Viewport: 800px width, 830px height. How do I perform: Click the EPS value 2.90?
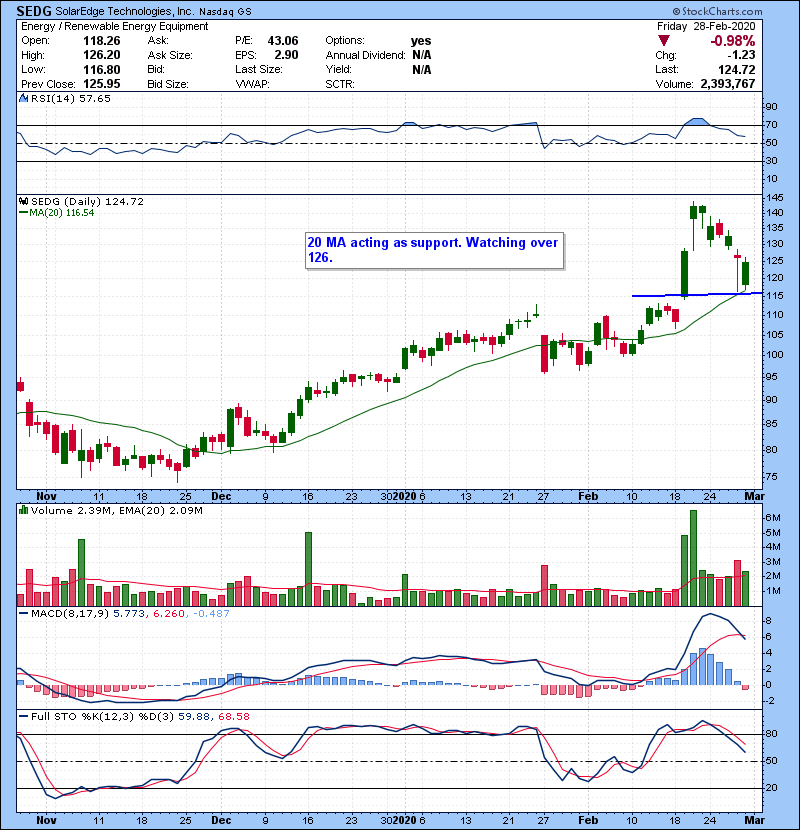click(286, 55)
